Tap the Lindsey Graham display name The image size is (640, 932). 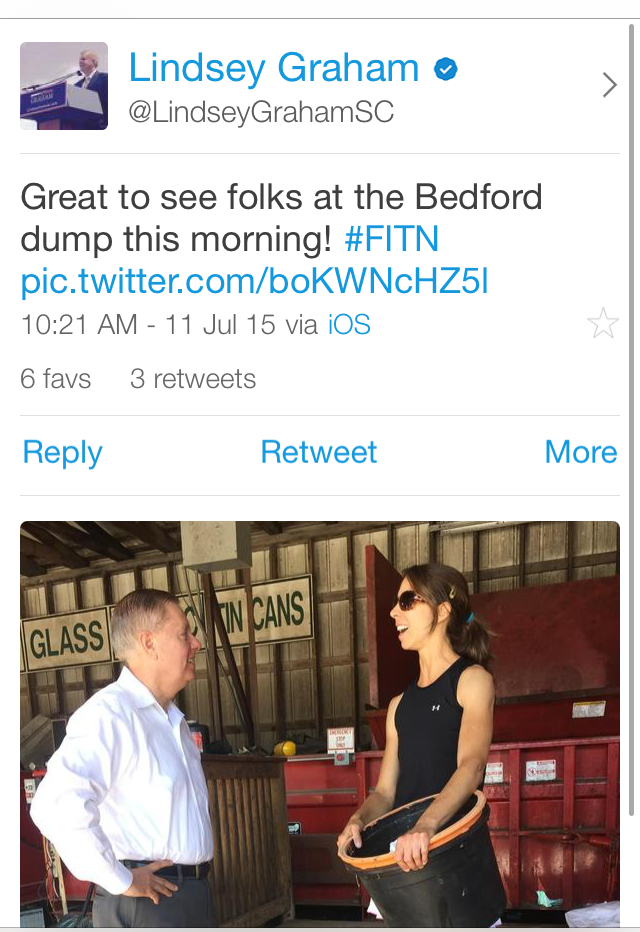273,68
